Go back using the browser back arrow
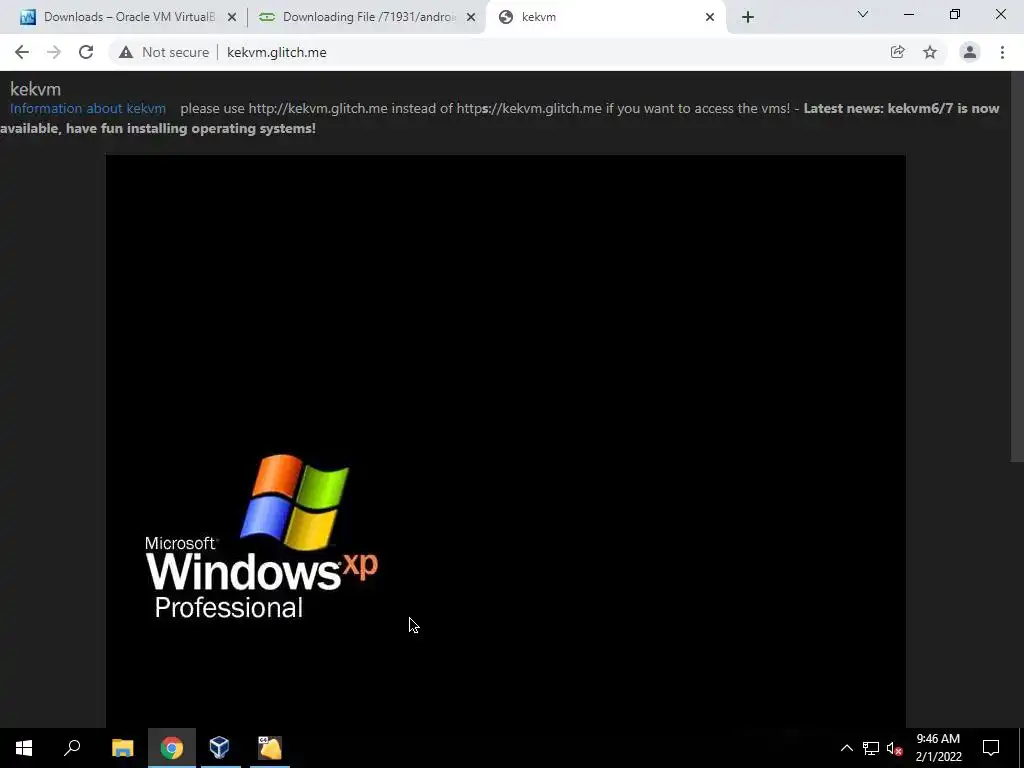The height and width of the screenshot is (768, 1024). (22, 52)
